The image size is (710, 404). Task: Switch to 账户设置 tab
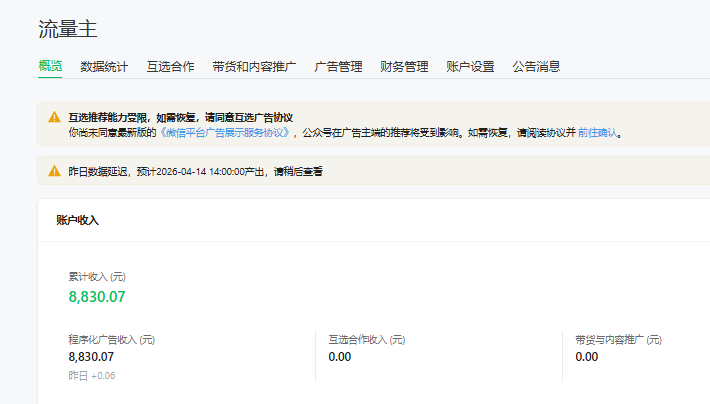pyautogui.click(x=470, y=67)
